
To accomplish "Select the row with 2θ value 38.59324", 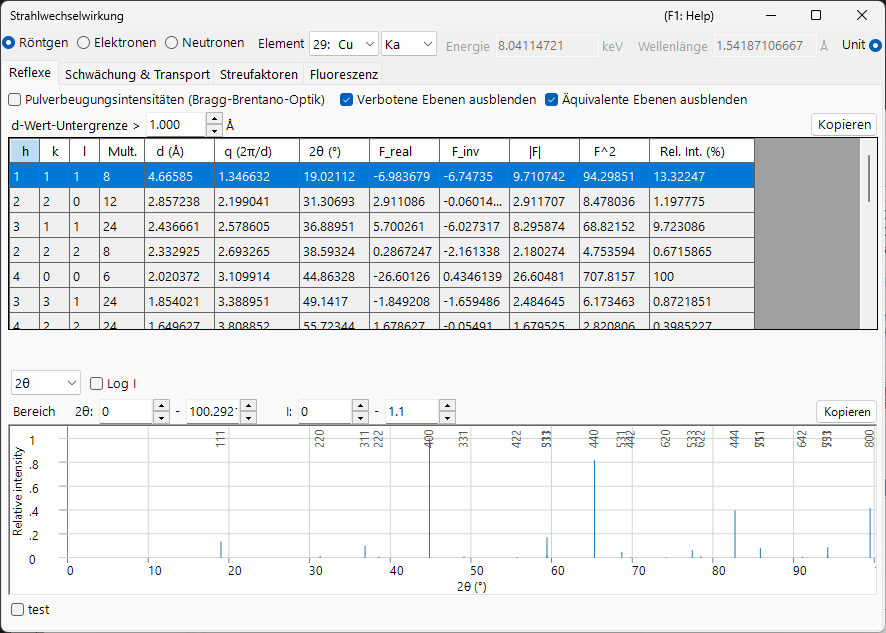I will click(382, 251).
